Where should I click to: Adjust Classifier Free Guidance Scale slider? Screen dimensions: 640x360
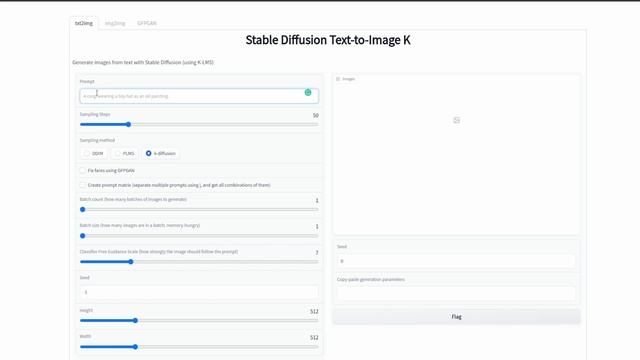(199, 262)
